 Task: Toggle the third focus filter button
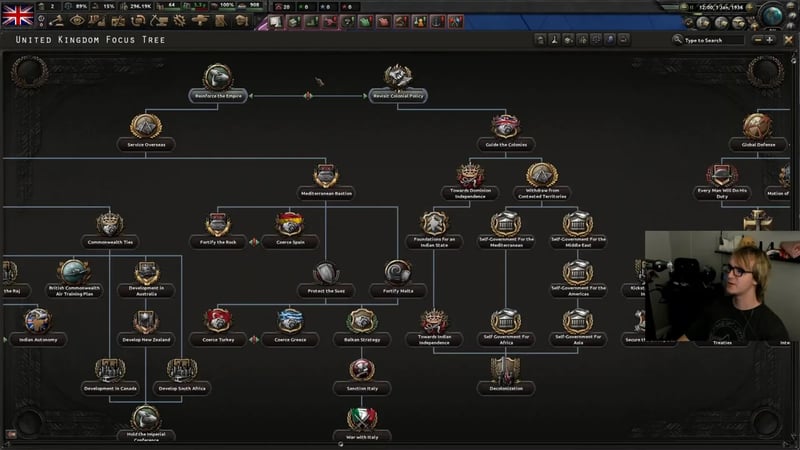tap(568, 40)
